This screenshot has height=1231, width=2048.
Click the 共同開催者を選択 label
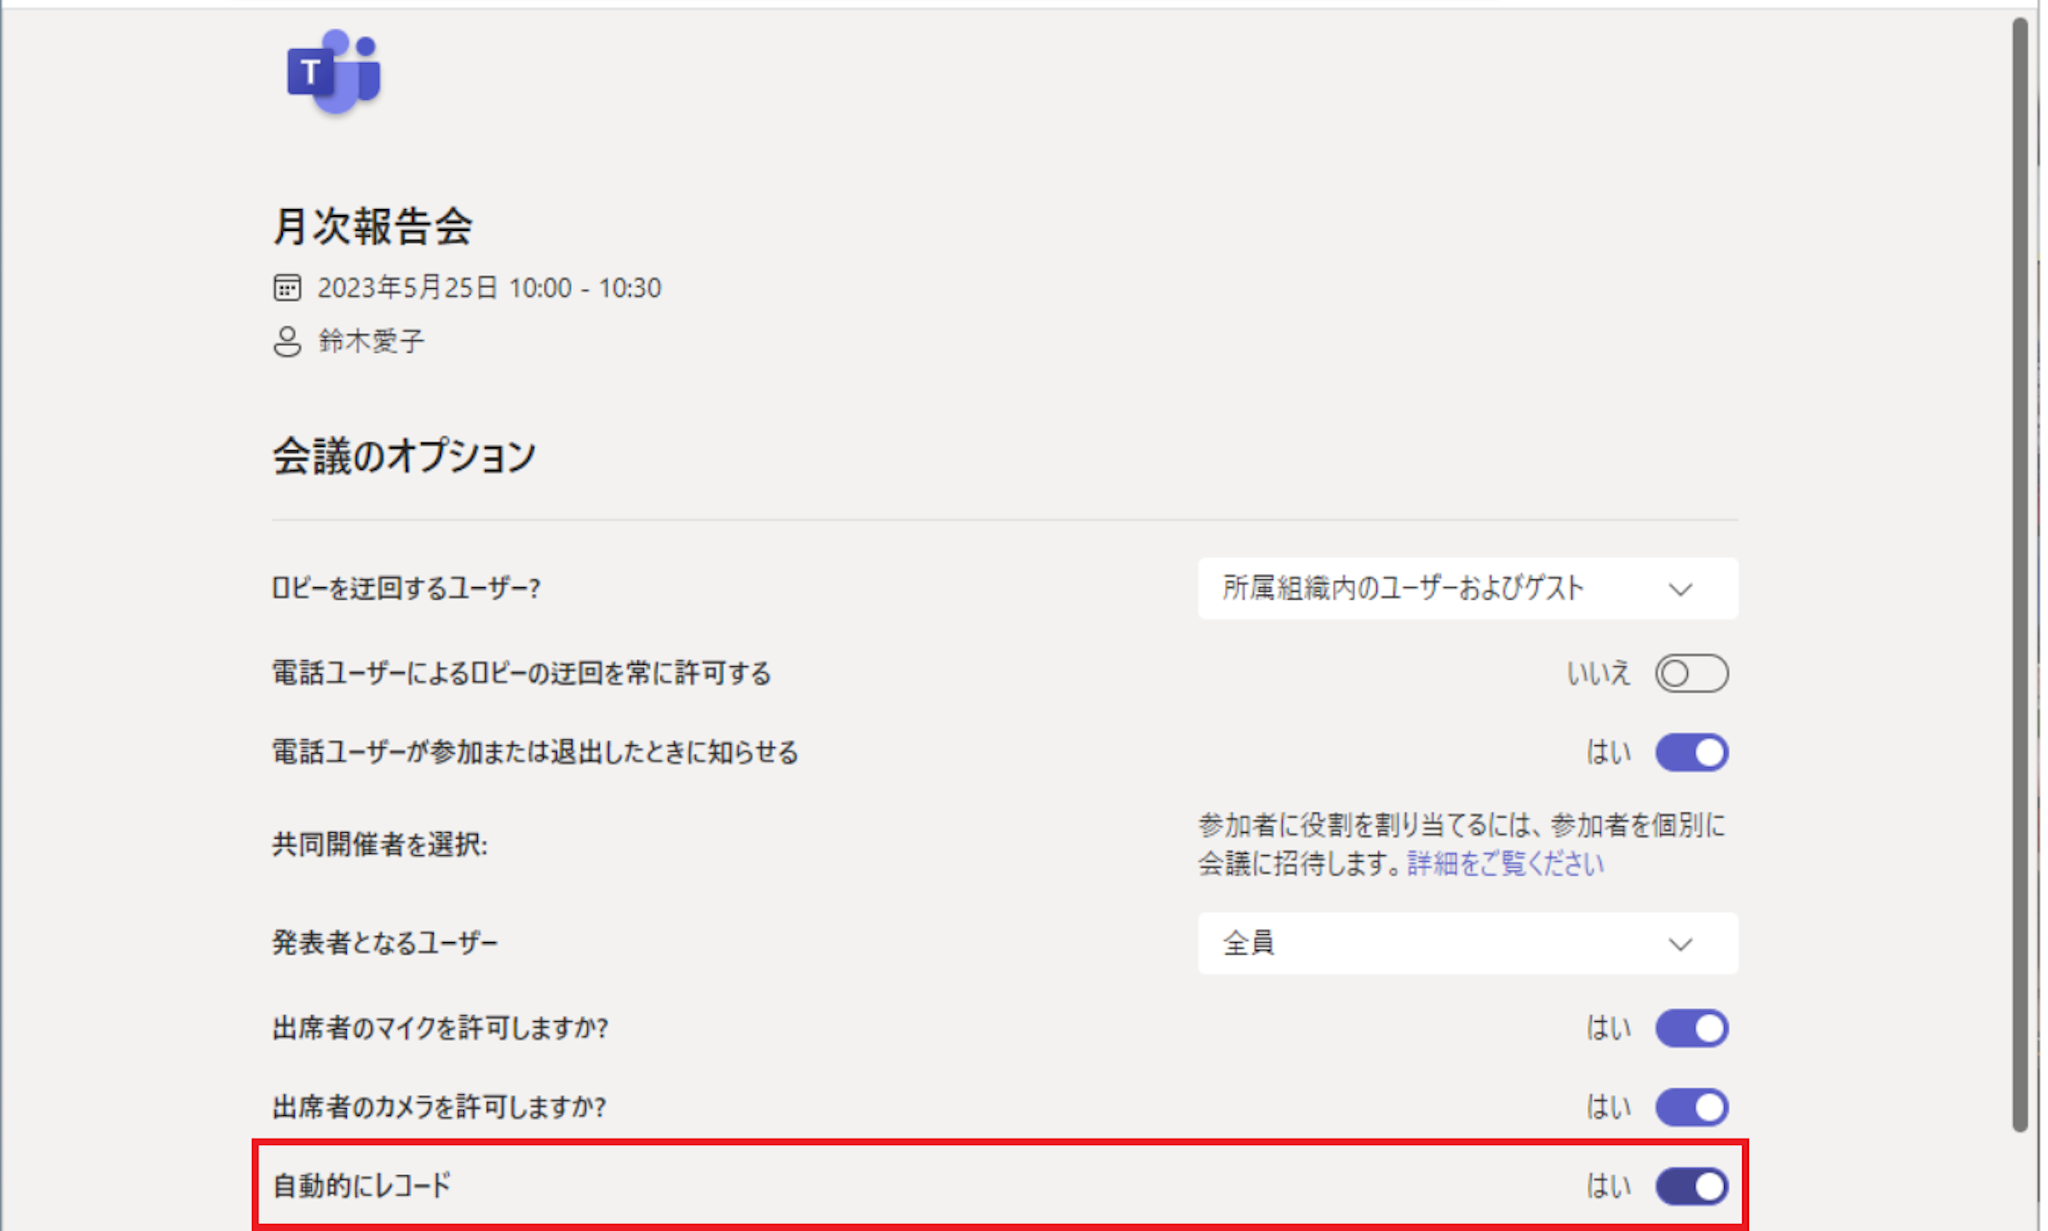(x=380, y=845)
